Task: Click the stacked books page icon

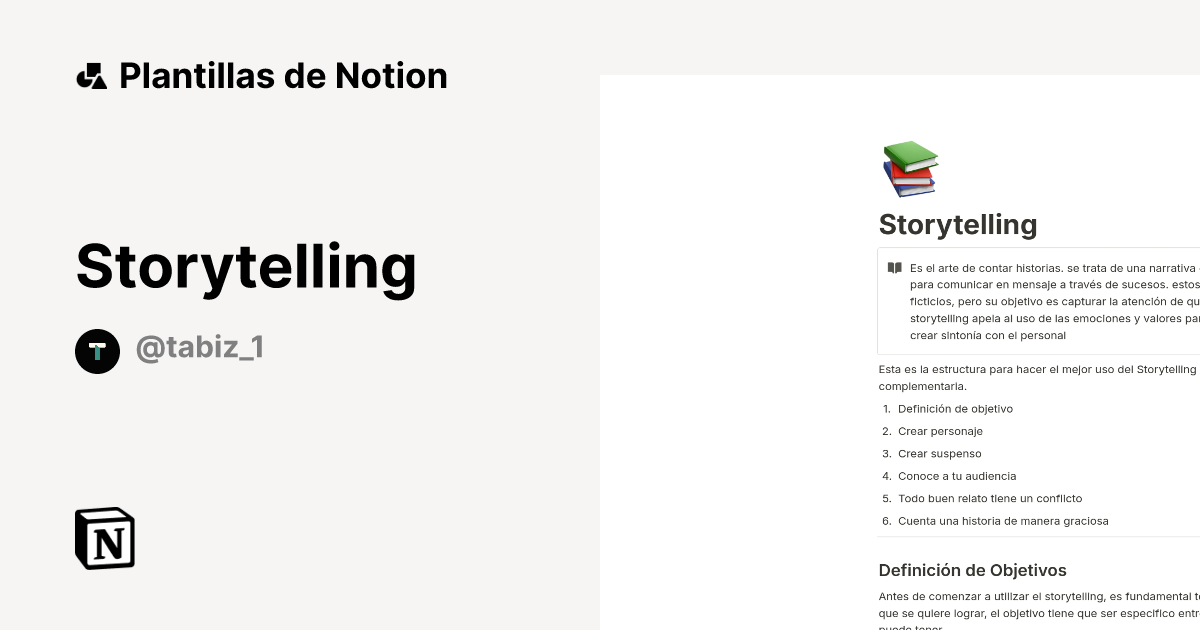Action: click(x=910, y=169)
